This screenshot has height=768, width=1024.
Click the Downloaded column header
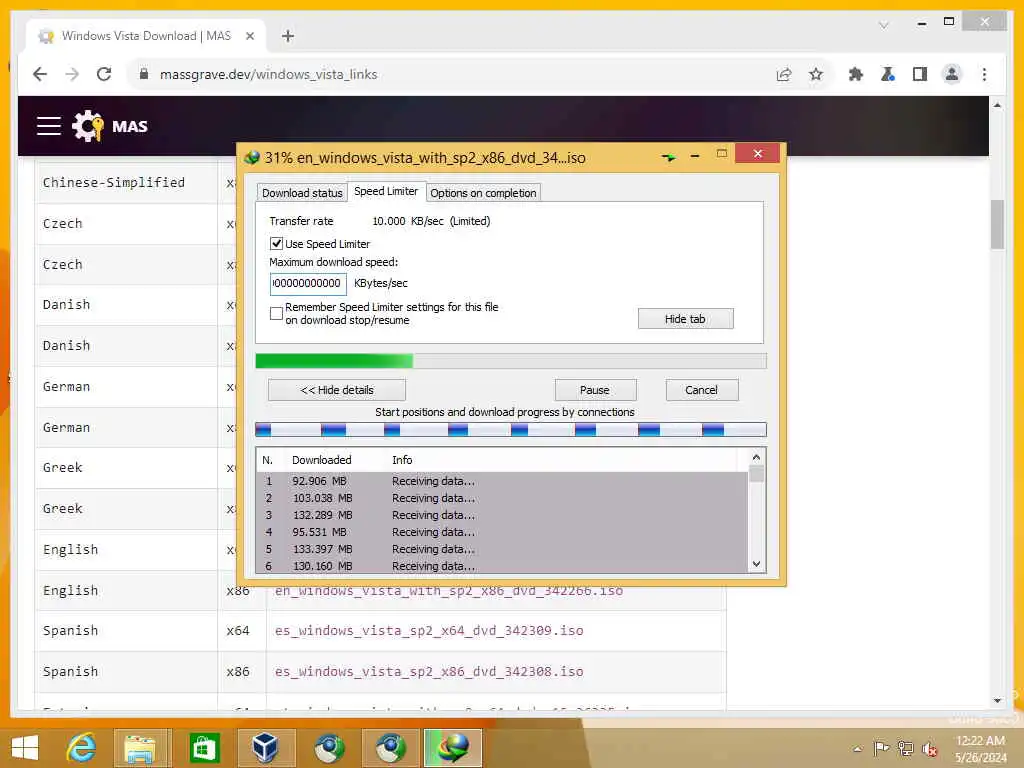point(321,460)
